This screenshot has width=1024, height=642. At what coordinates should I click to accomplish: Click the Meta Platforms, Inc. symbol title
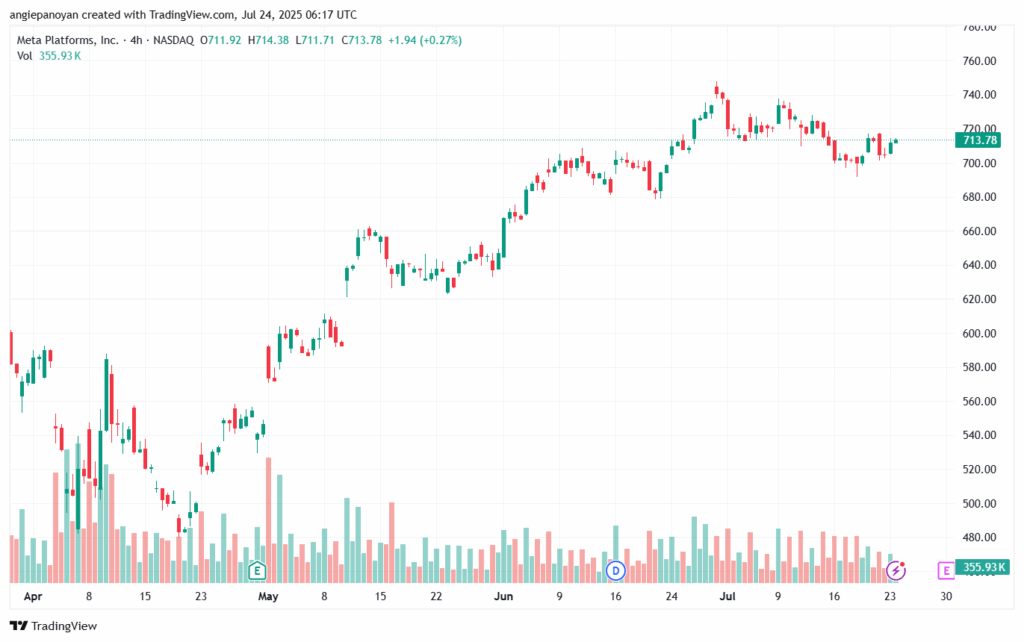67,40
